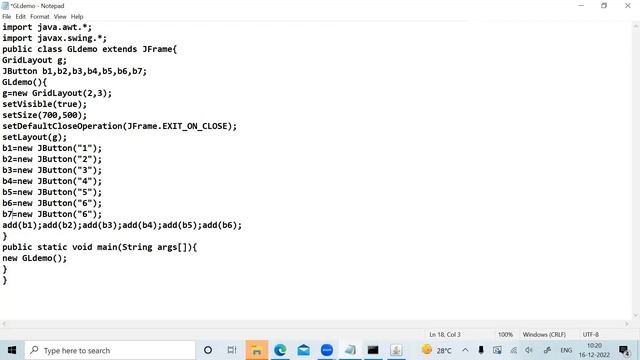
Task: Click the 'new GLdemo();' line
Action: point(34,258)
